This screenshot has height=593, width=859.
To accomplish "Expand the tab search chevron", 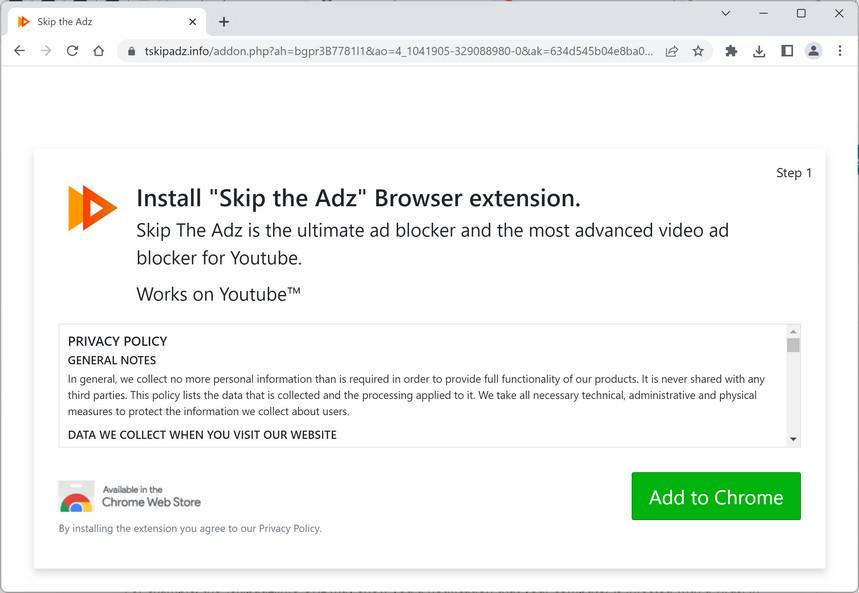I will [x=726, y=14].
